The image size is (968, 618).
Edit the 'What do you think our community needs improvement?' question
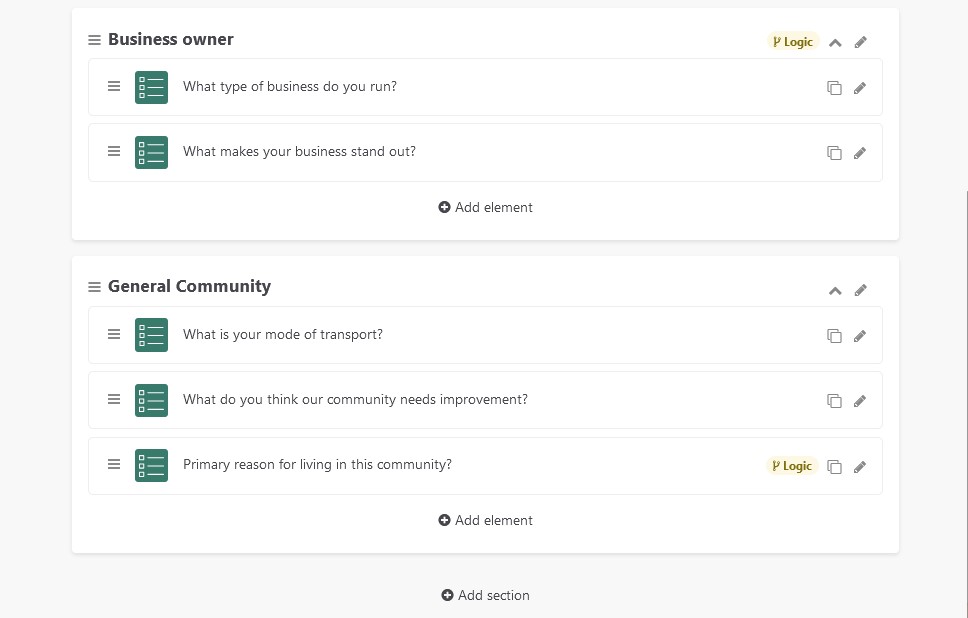(x=860, y=401)
